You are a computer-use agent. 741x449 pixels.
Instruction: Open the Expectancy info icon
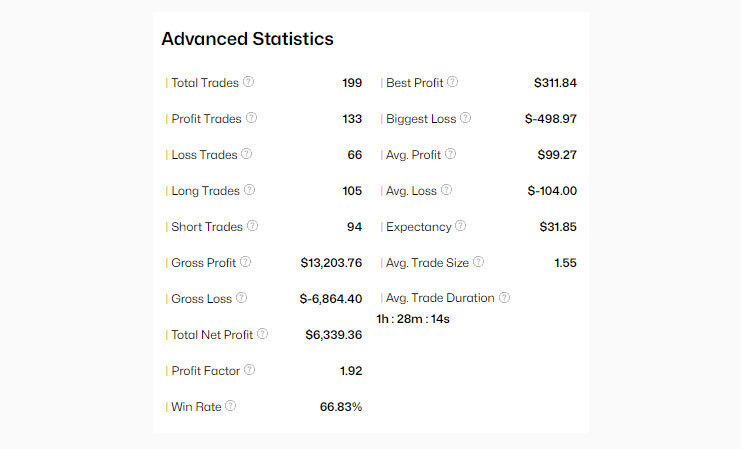coord(460,226)
